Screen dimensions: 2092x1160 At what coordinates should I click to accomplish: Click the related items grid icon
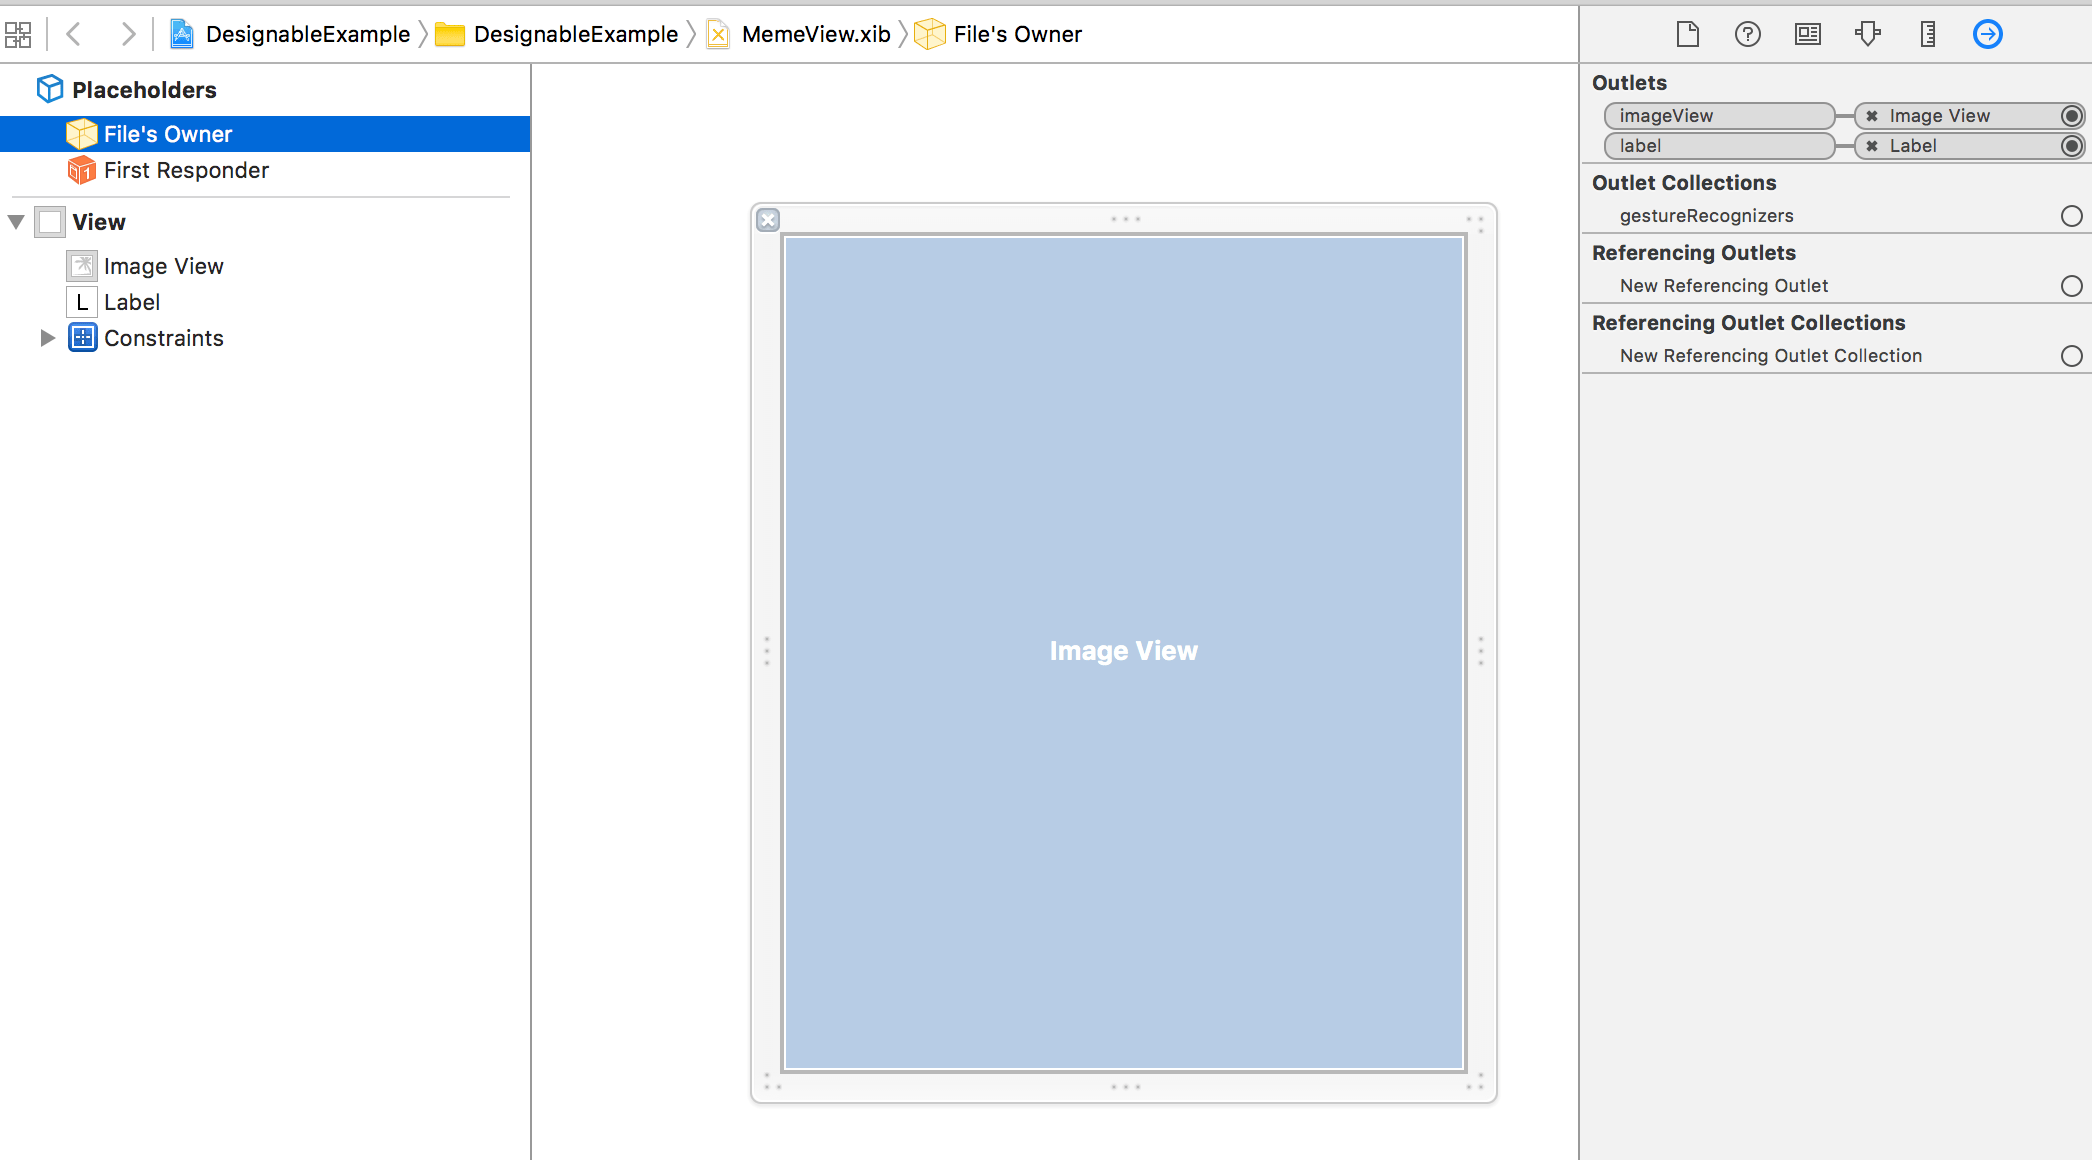tap(18, 35)
